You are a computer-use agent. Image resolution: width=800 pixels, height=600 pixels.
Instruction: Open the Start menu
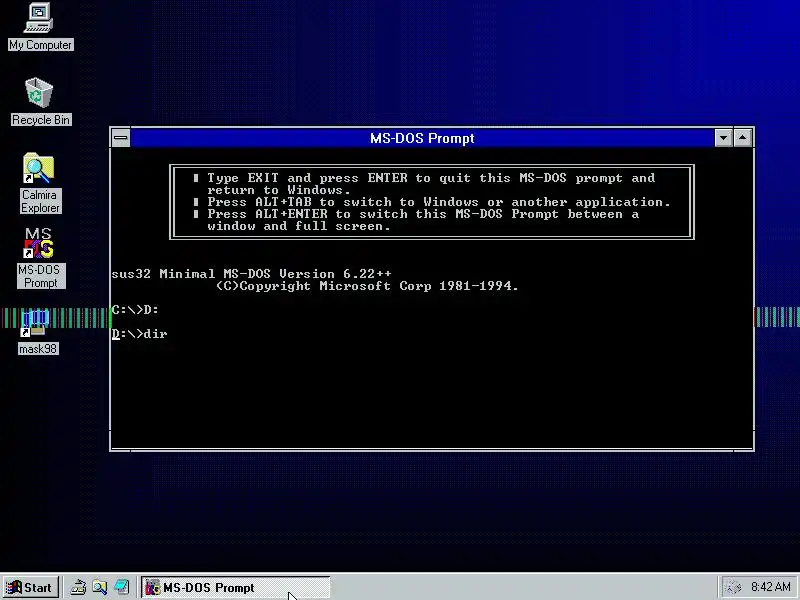click(x=31, y=588)
